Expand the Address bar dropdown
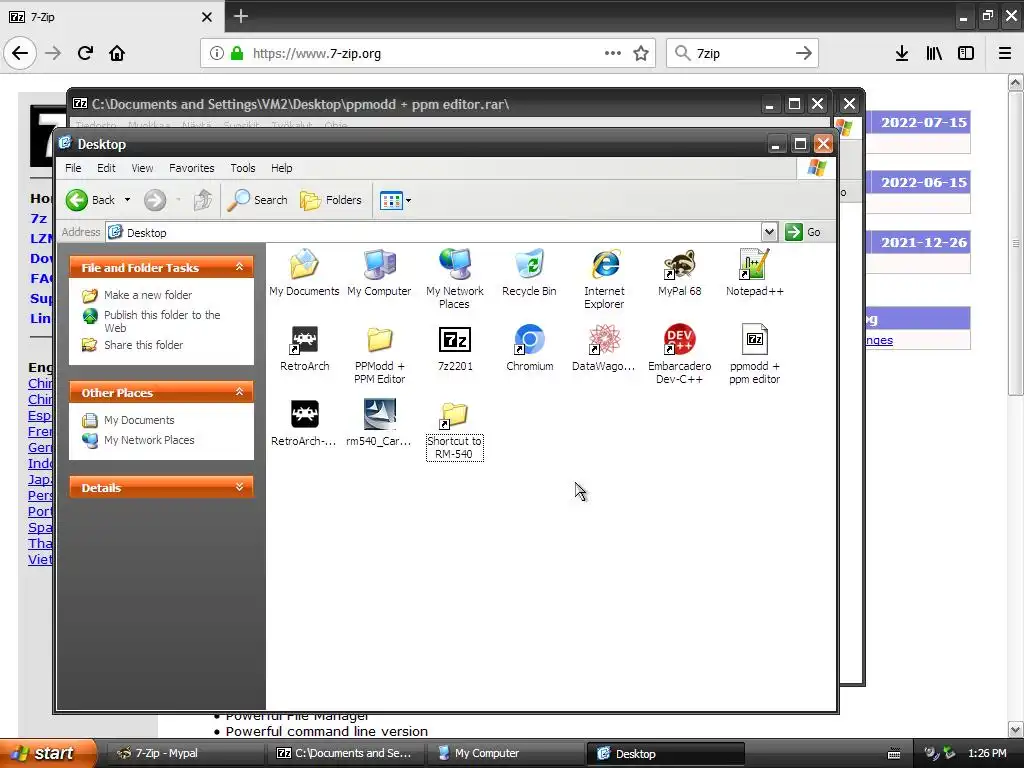The image size is (1024, 768). [x=769, y=232]
